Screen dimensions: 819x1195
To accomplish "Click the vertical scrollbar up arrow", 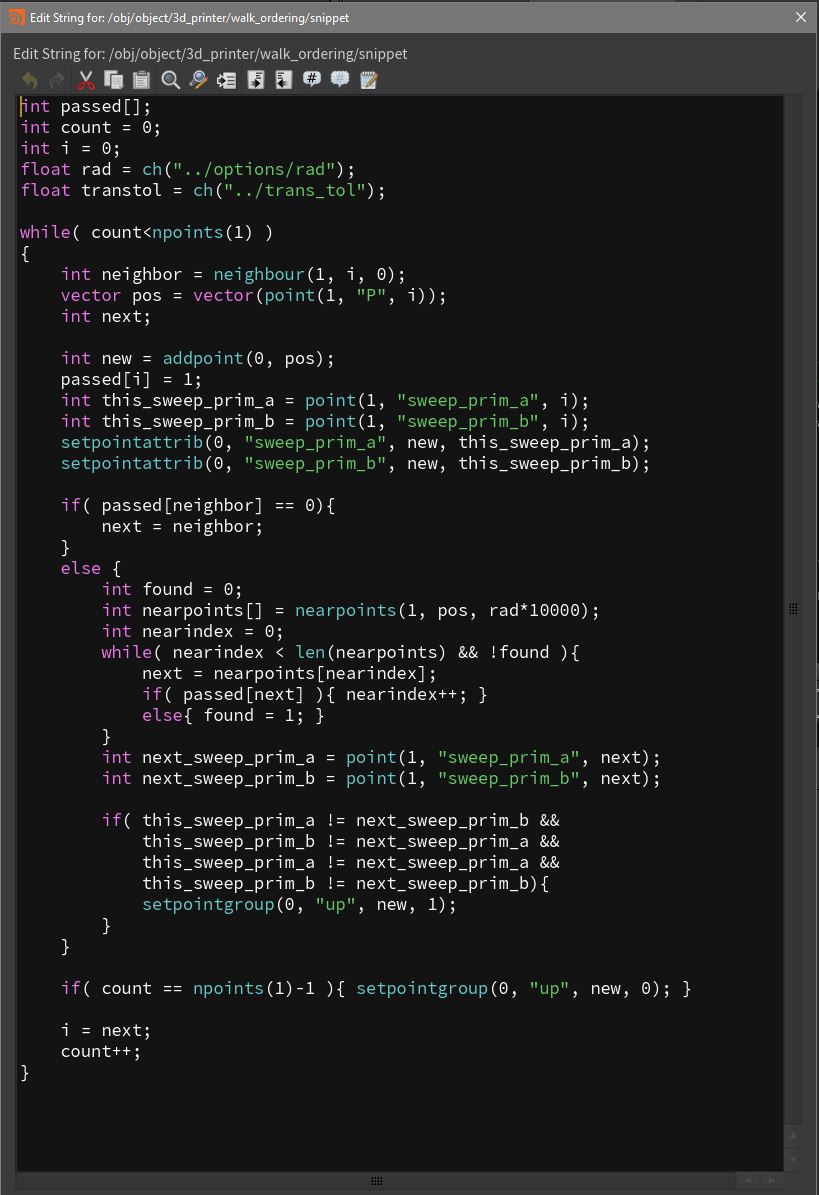I will point(793,1135).
